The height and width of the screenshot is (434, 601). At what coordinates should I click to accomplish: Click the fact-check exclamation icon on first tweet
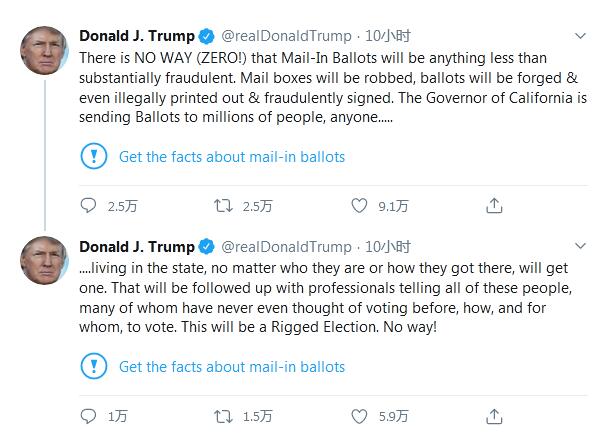coord(92,157)
